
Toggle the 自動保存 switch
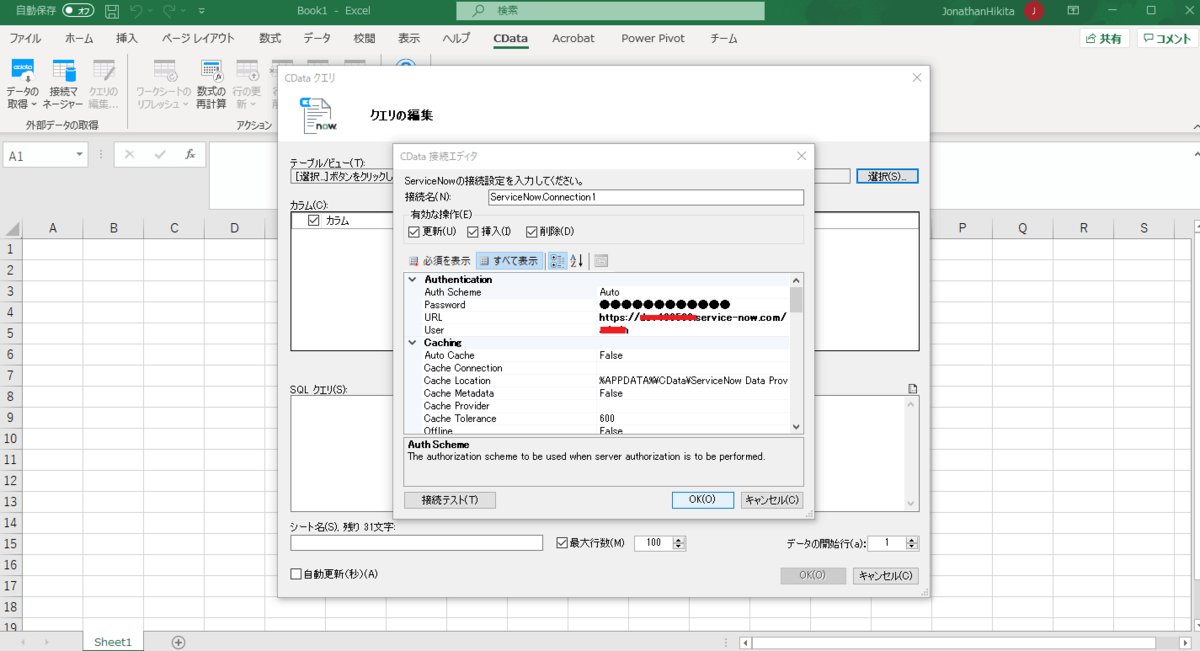click(78, 11)
